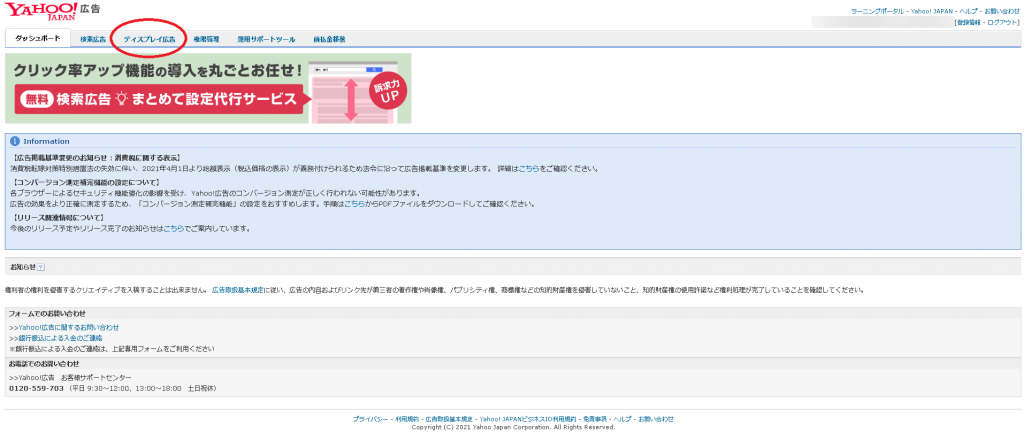Click the 広告掲載基準変更のお知らせ heading
This screenshot has width=1024, height=441.
point(96,158)
